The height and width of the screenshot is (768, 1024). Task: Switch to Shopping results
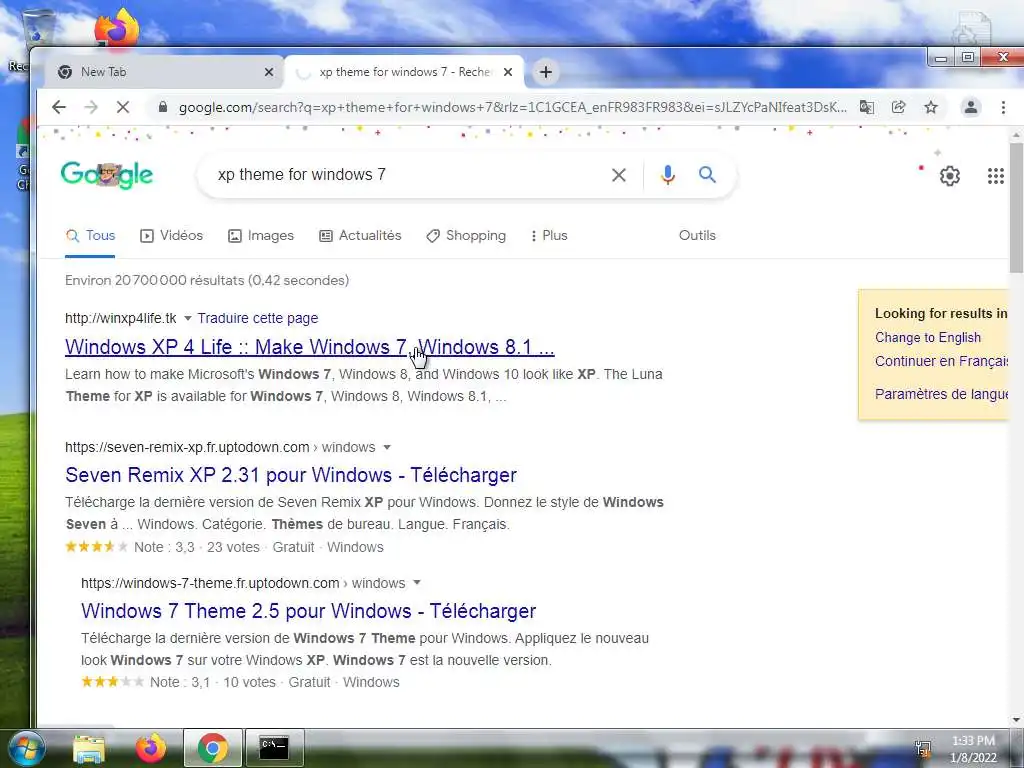click(466, 236)
